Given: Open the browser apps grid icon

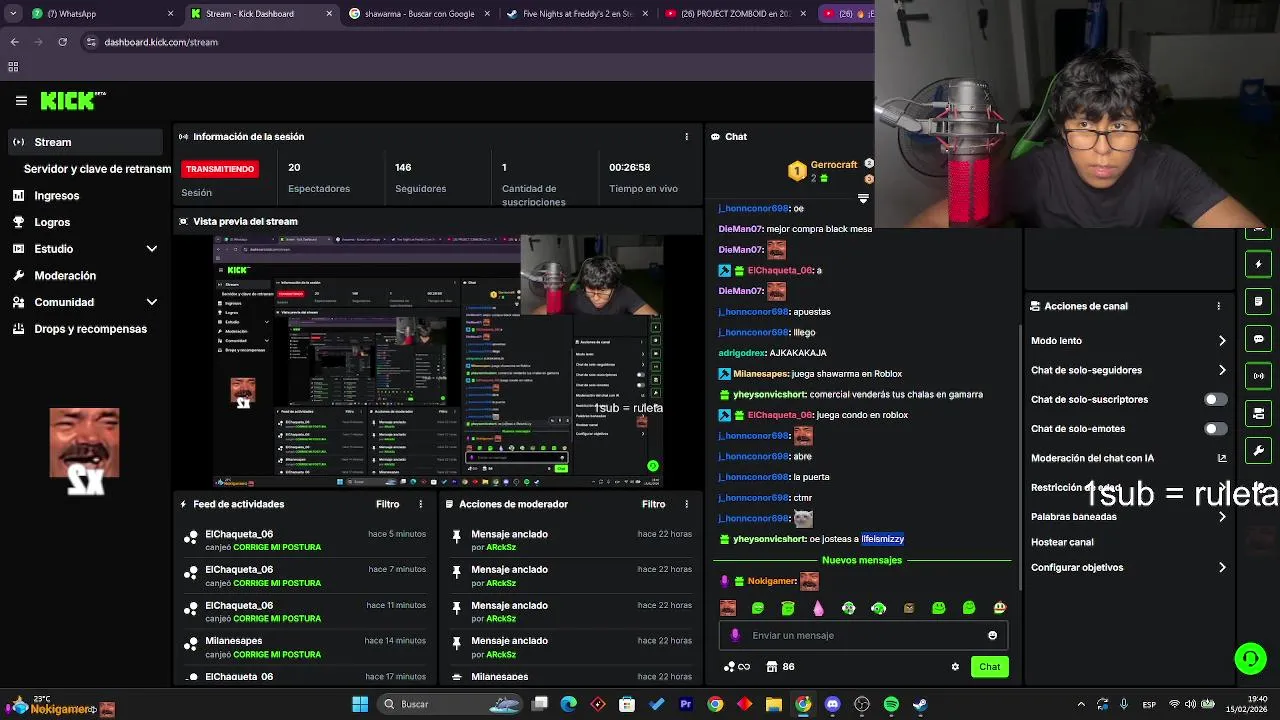Looking at the screenshot, I should (13, 67).
